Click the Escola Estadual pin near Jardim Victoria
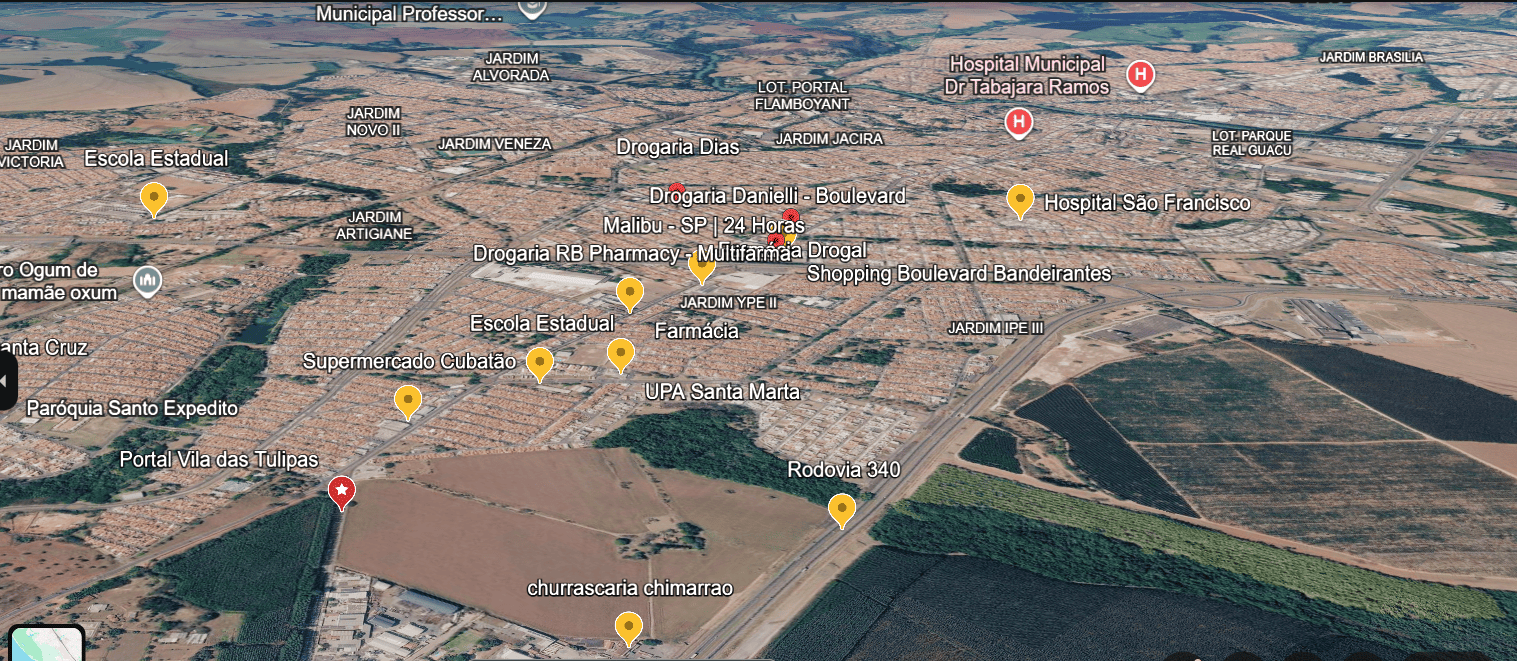The height and width of the screenshot is (661, 1517). (x=153, y=199)
